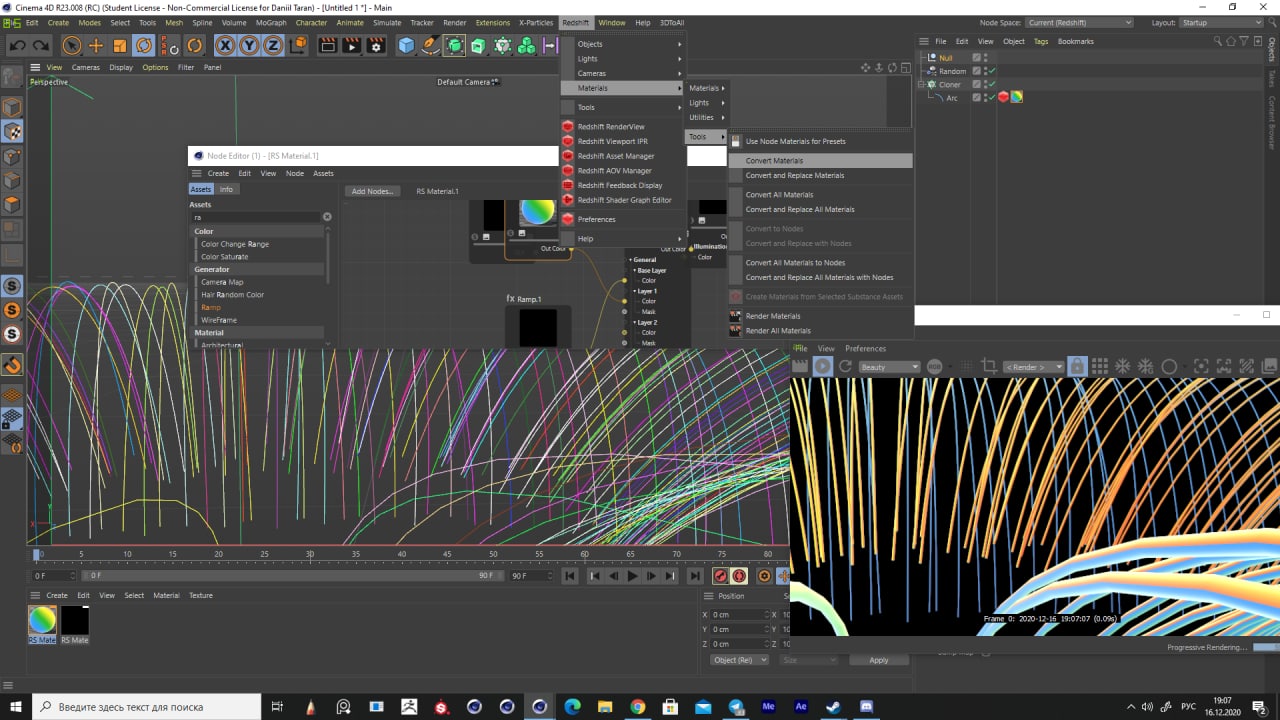This screenshot has height=720, width=1280.
Task: Disable the Cloner object green checkmark
Action: [990, 84]
